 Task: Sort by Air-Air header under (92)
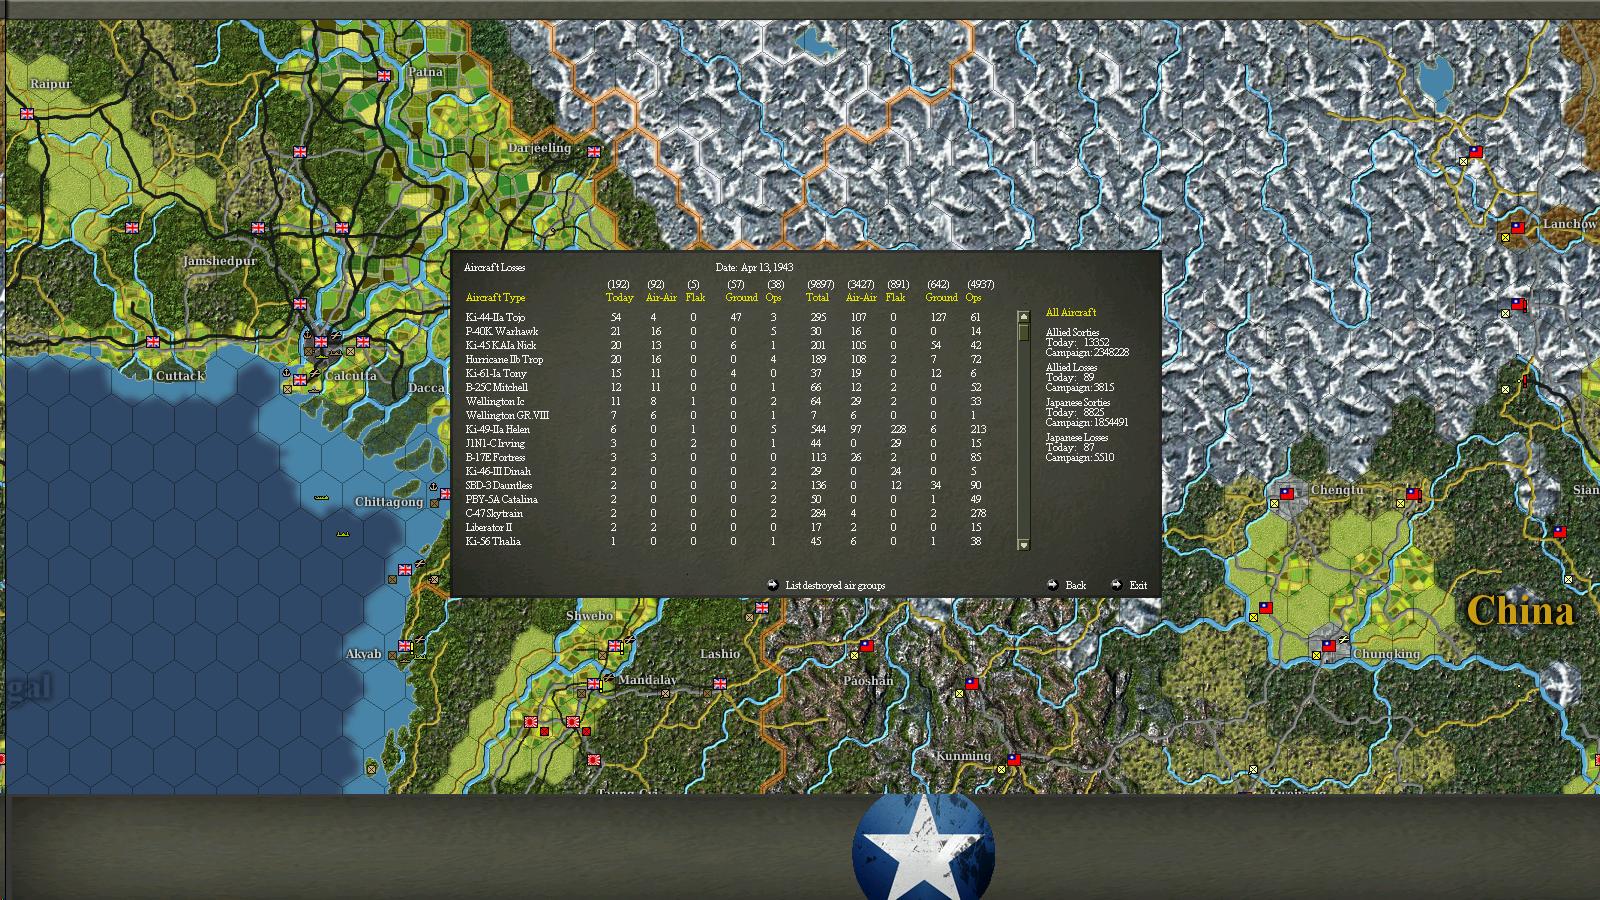(661, 298)
